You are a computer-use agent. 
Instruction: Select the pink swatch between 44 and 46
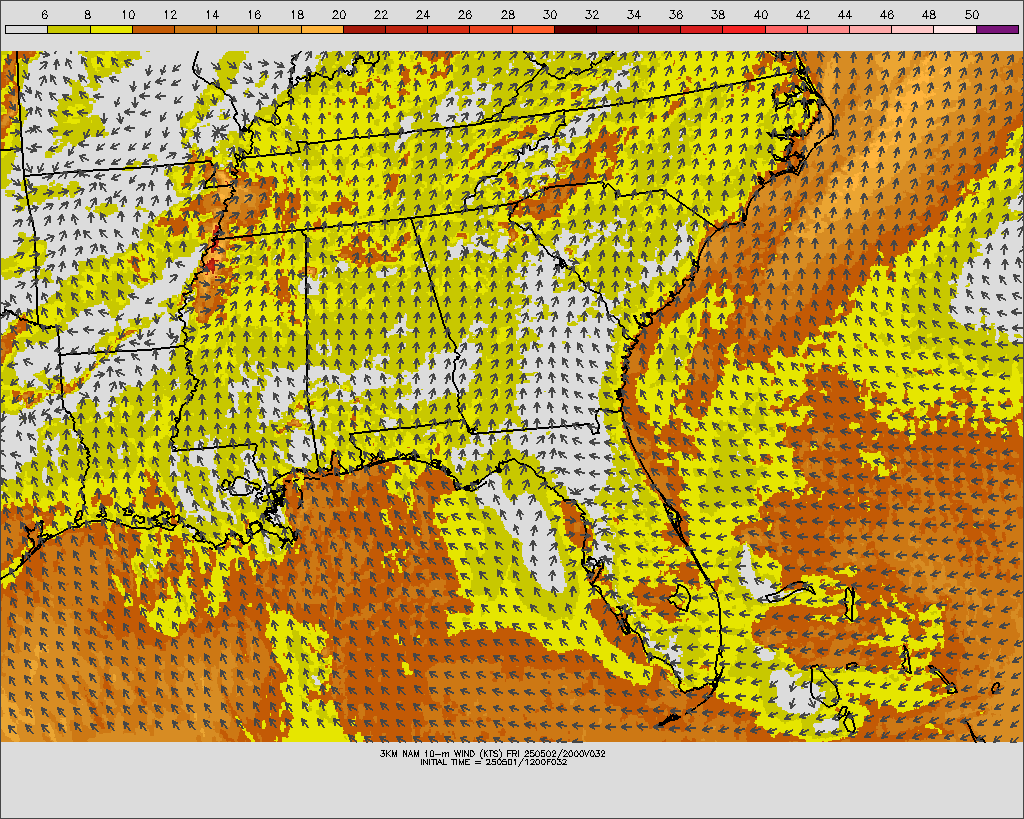tap(871, 29)
